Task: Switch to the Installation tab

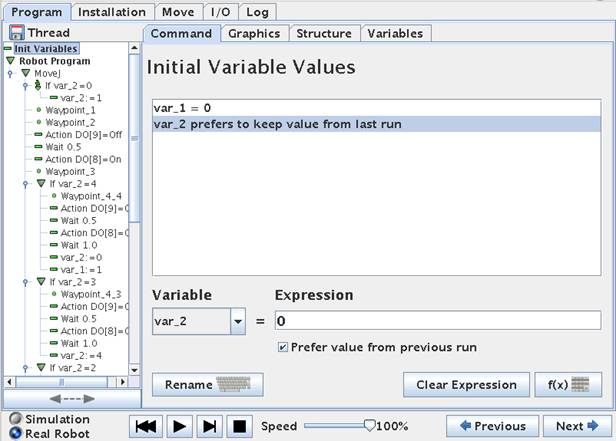Action: click(111, 12)
